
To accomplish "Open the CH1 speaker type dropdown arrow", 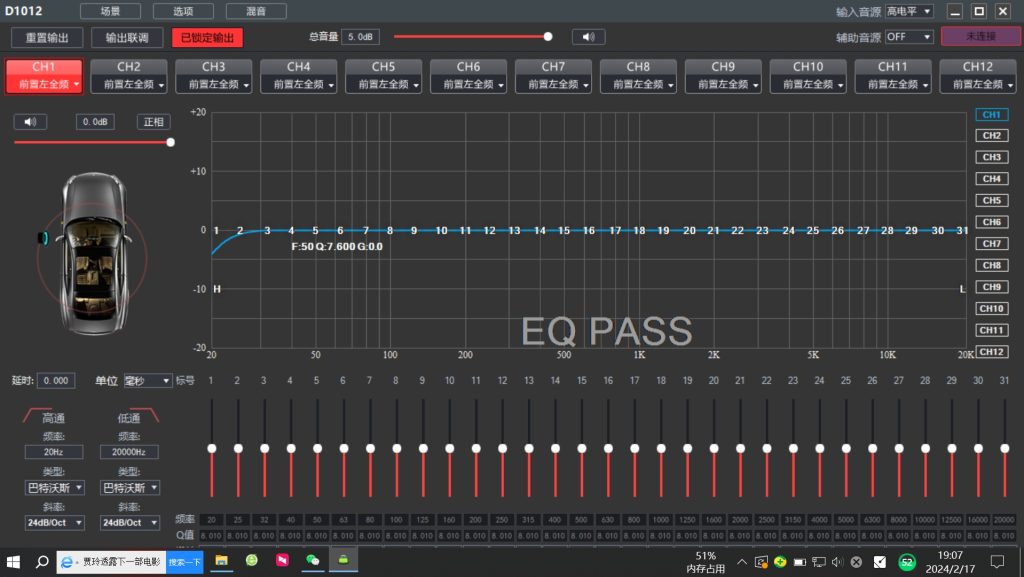I will click(x=76, y=84).
